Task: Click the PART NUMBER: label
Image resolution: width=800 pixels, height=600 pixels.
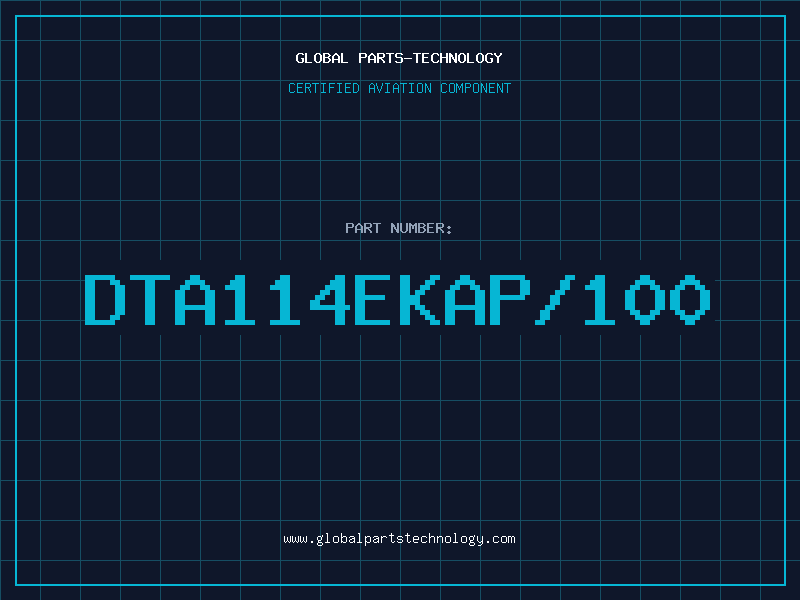Action: click(x=399, y=228)
